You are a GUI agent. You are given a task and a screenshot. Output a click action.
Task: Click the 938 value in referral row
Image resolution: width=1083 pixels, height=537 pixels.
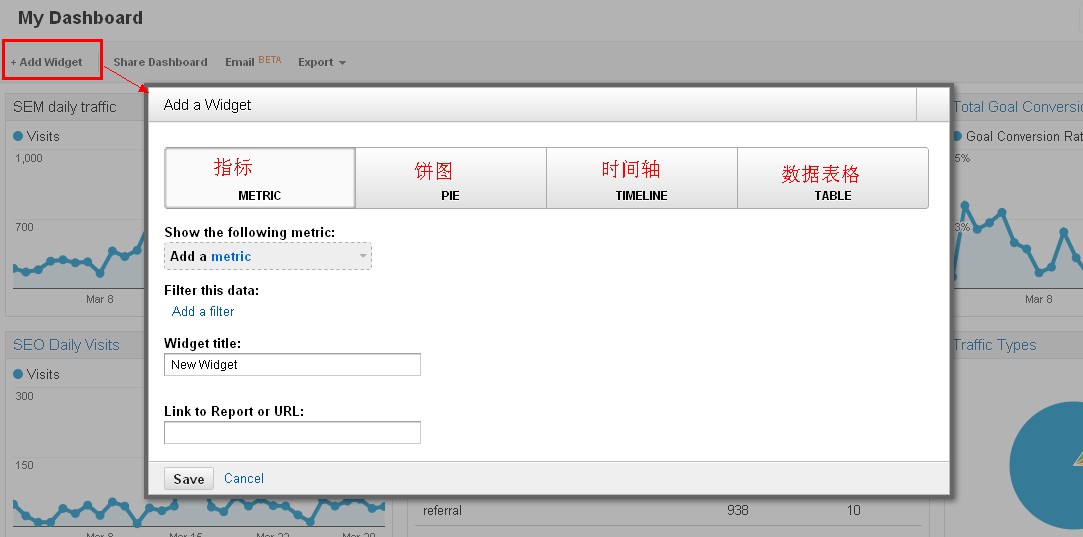(738, 511)
